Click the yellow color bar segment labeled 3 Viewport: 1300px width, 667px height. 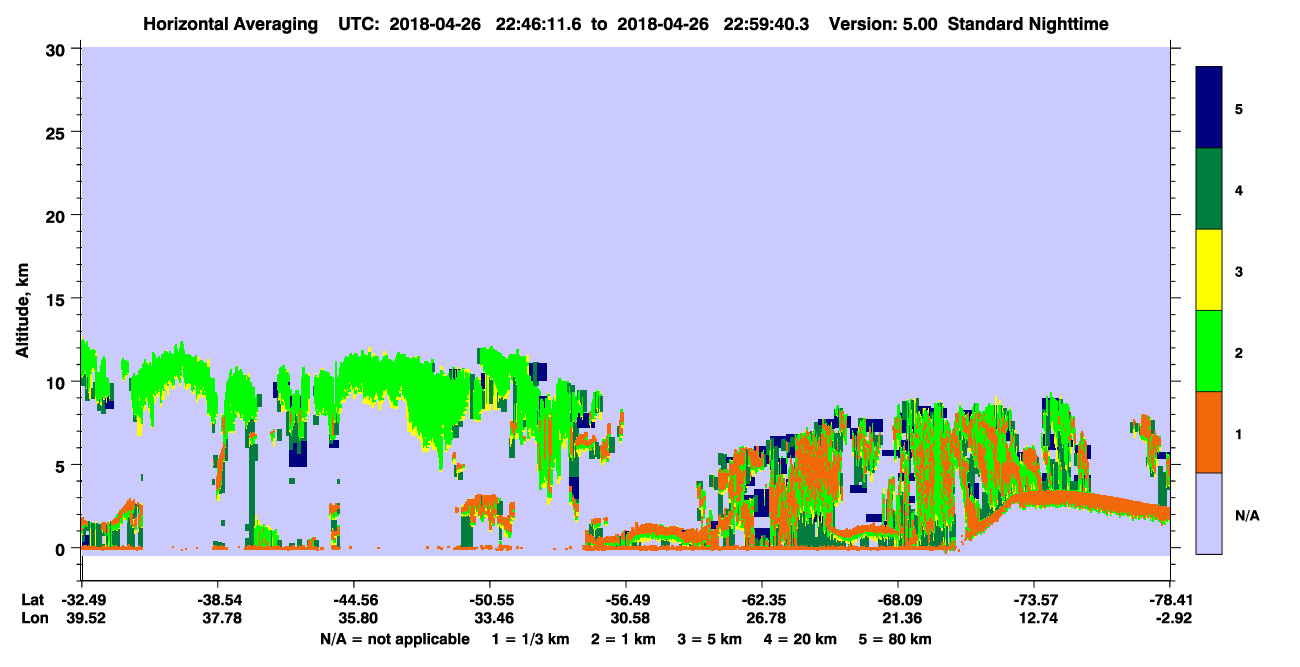click(x=1208, y=270)
